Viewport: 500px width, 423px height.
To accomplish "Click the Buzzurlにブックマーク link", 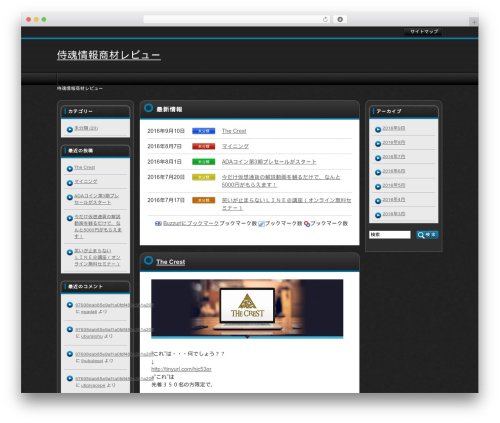I will click(191, 223).
